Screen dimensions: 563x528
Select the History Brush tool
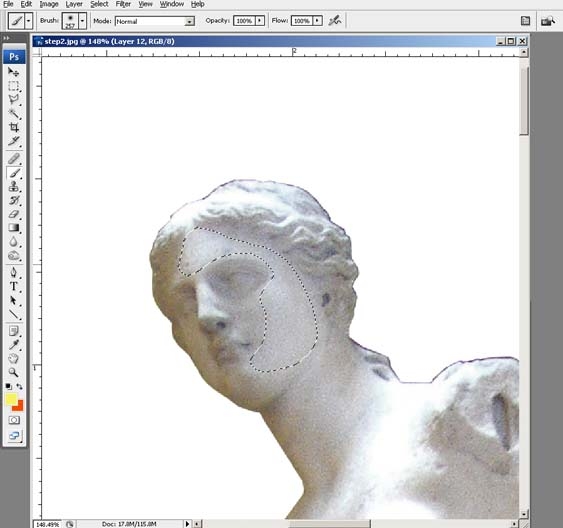[x=14, y=200]
